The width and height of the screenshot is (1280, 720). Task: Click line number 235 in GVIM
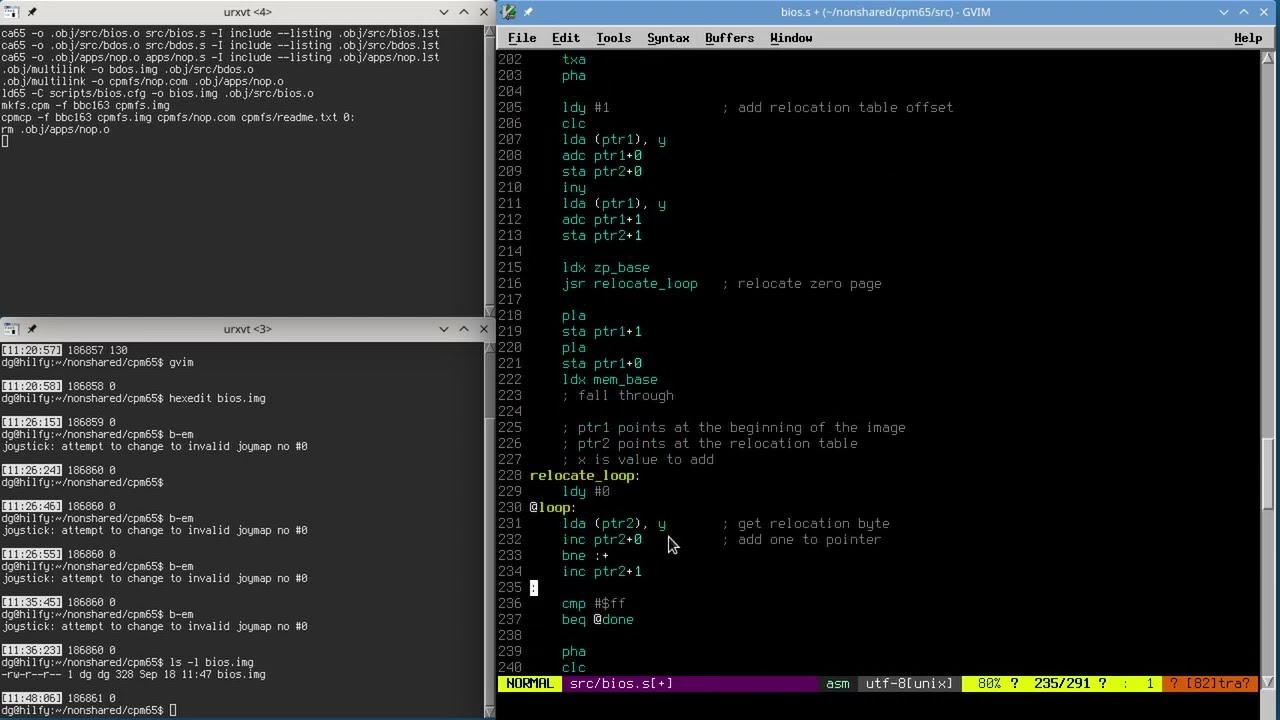pyautogui.click(x=510, y=588)
